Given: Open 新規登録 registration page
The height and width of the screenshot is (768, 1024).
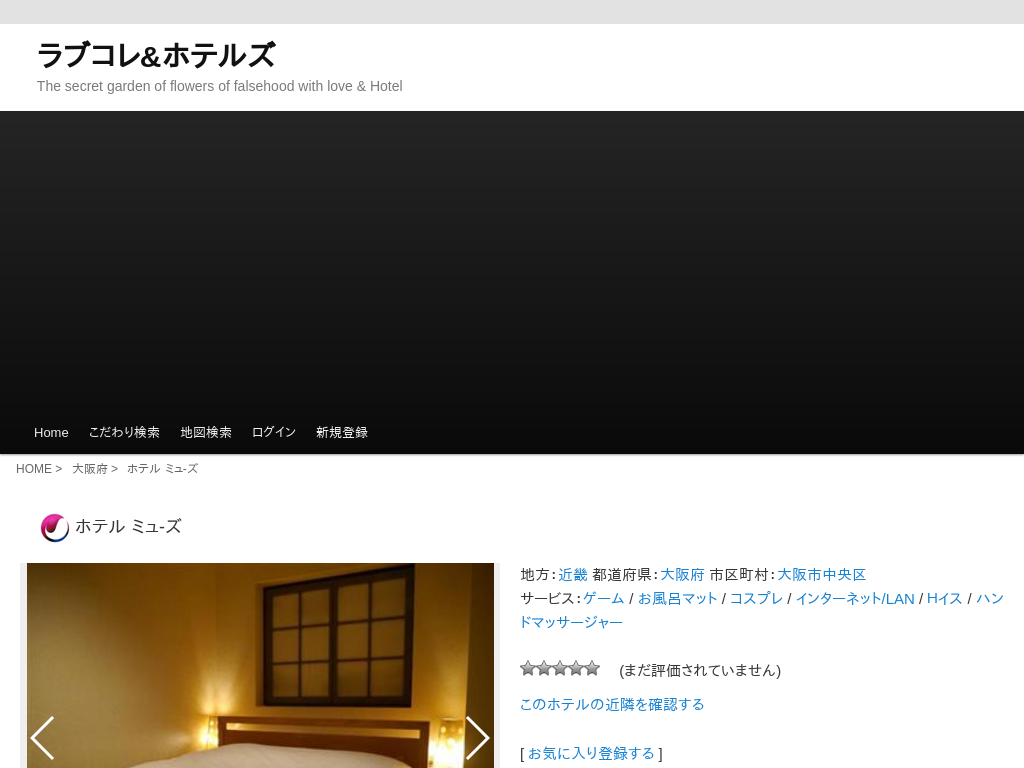Looking at the screenshot, I should coord(342,432).
